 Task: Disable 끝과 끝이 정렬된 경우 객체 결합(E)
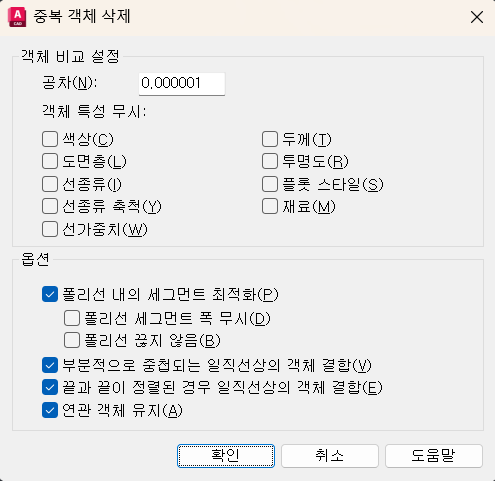(50, 387)
